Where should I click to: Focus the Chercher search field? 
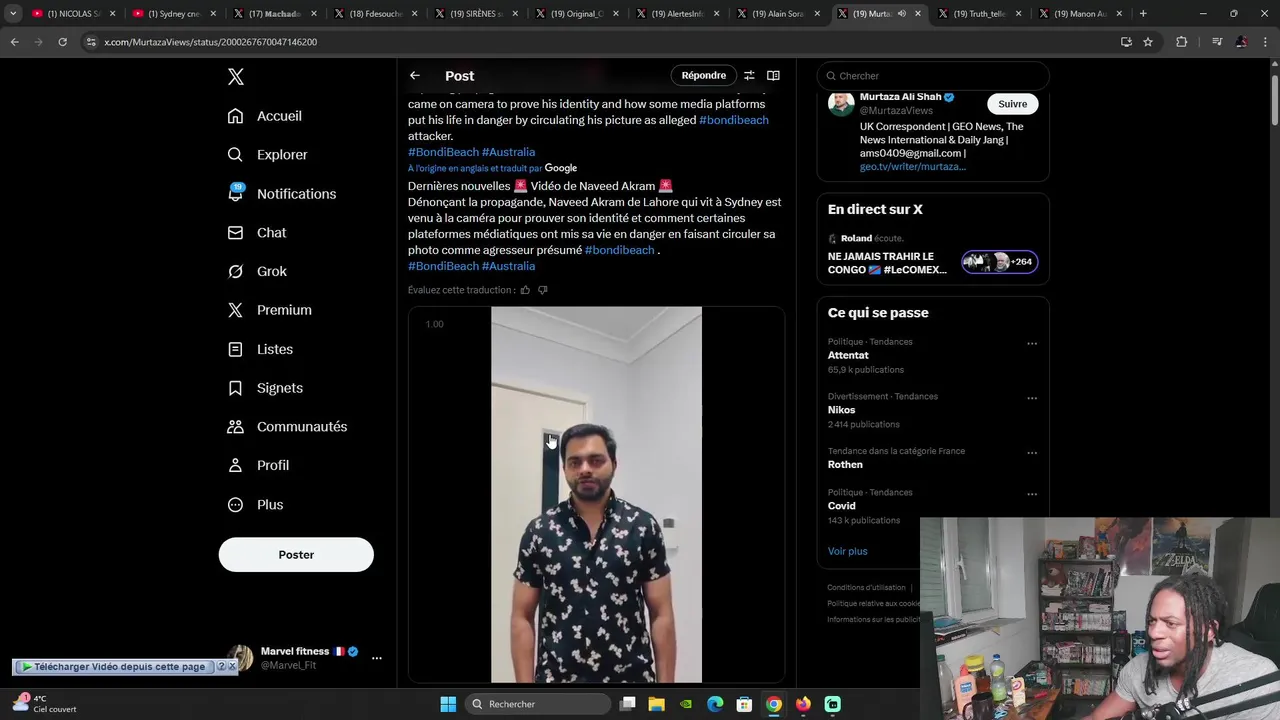933,76
